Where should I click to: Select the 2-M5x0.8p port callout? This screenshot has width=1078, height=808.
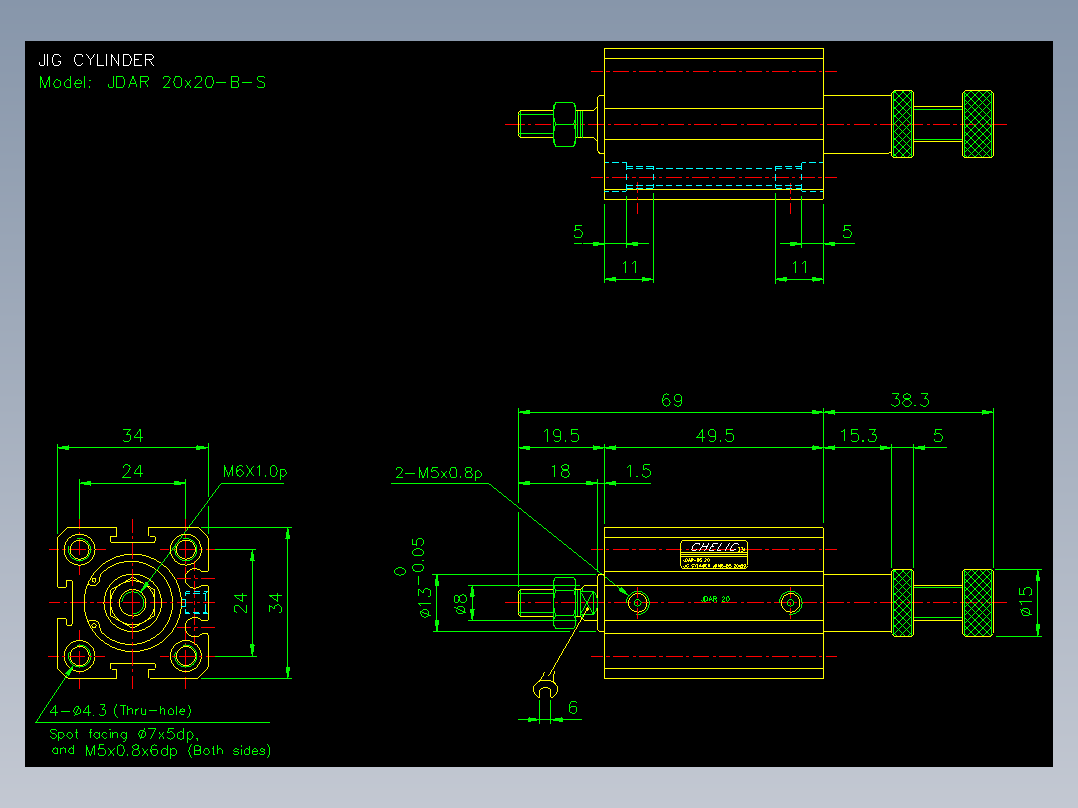pyautogui.click(x=439, y=472)
